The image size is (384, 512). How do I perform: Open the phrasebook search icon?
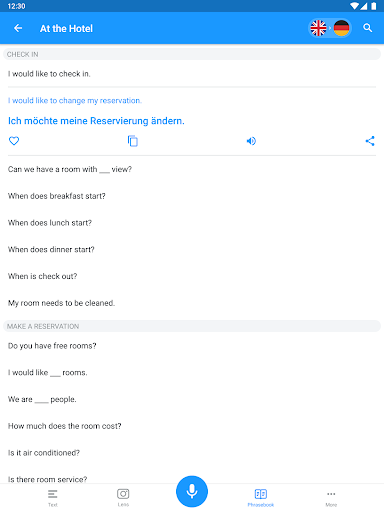click(368, 28)
